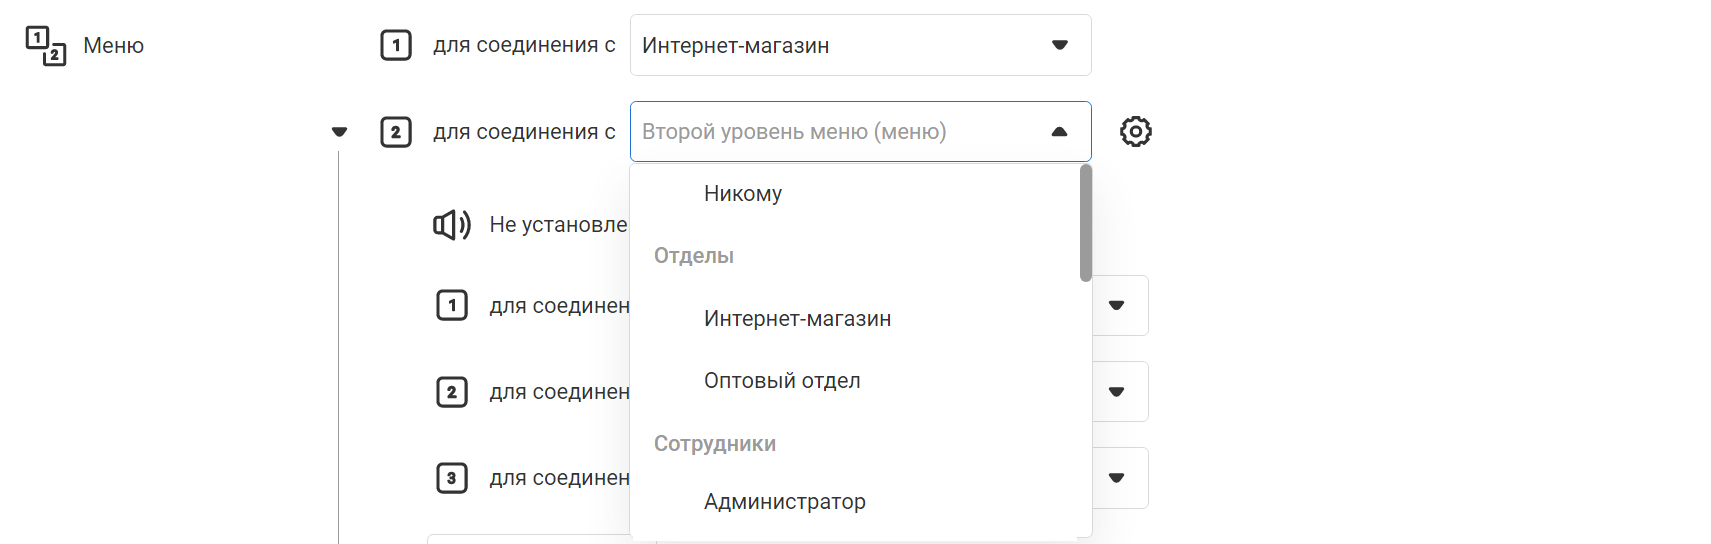Click the Меню icon with numbered squares

point(46,46)
